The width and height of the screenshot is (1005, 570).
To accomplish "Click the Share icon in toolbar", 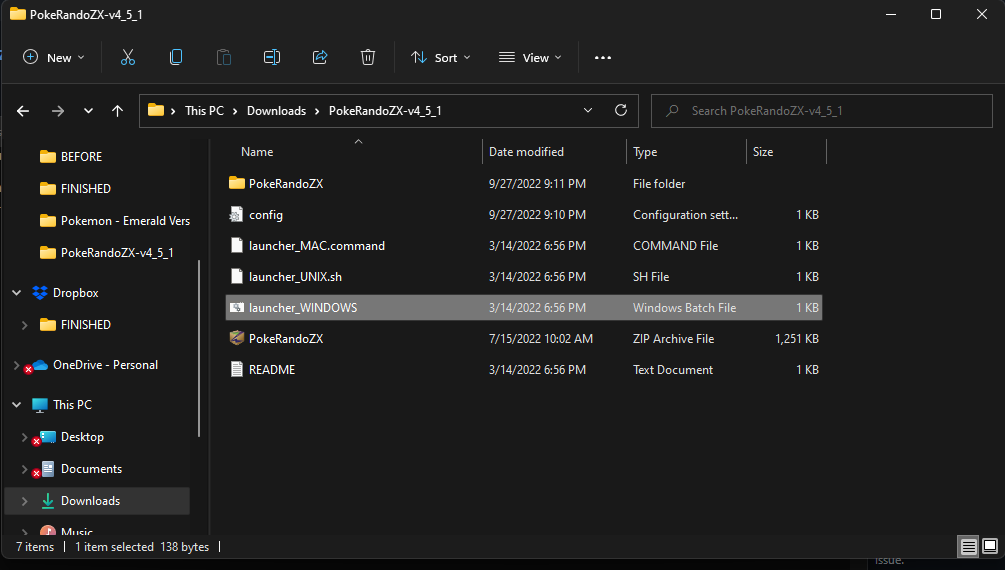I will (320, 58).
